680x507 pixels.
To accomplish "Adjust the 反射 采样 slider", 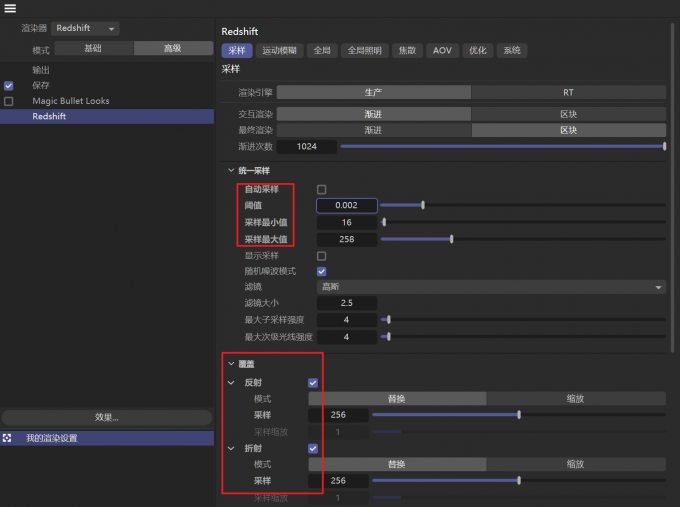I will point(519,415).
